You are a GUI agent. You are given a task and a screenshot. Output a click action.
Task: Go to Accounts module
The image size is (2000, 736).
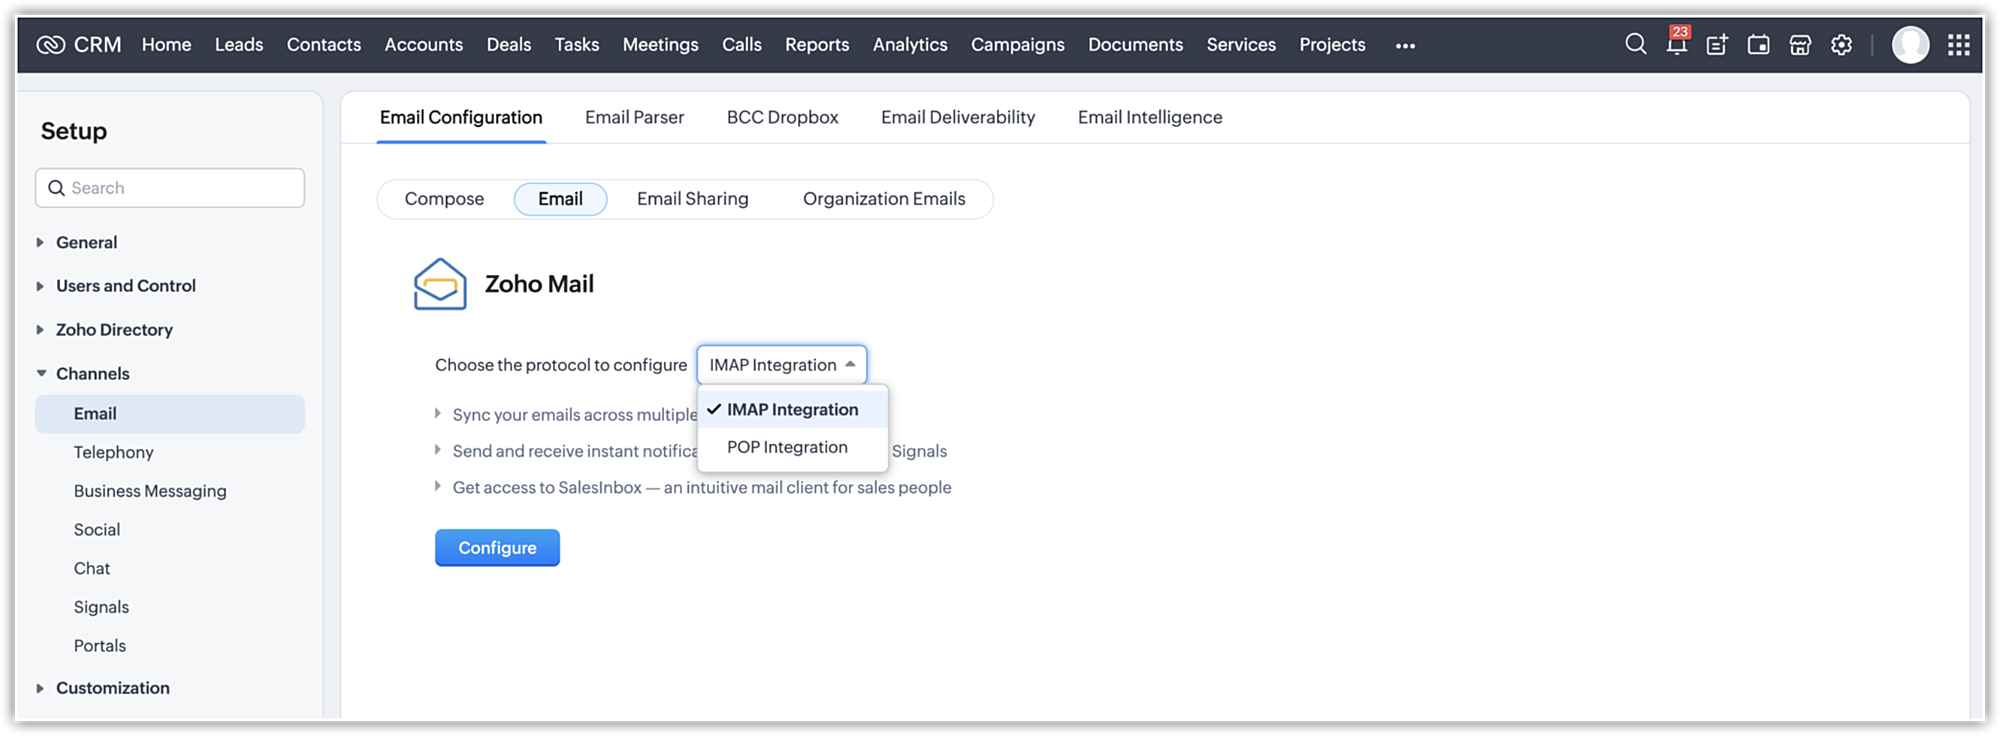click(424, 45)
